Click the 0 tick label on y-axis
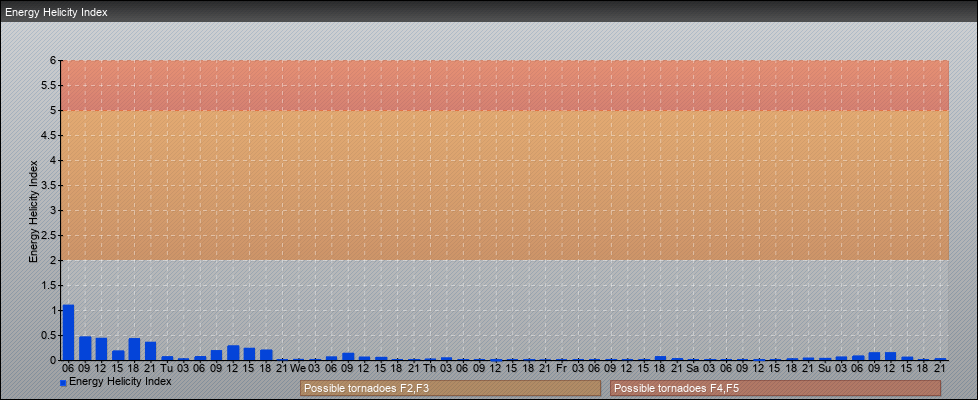The width and height of the screenshot is (978, 400). tap(53, 360)
